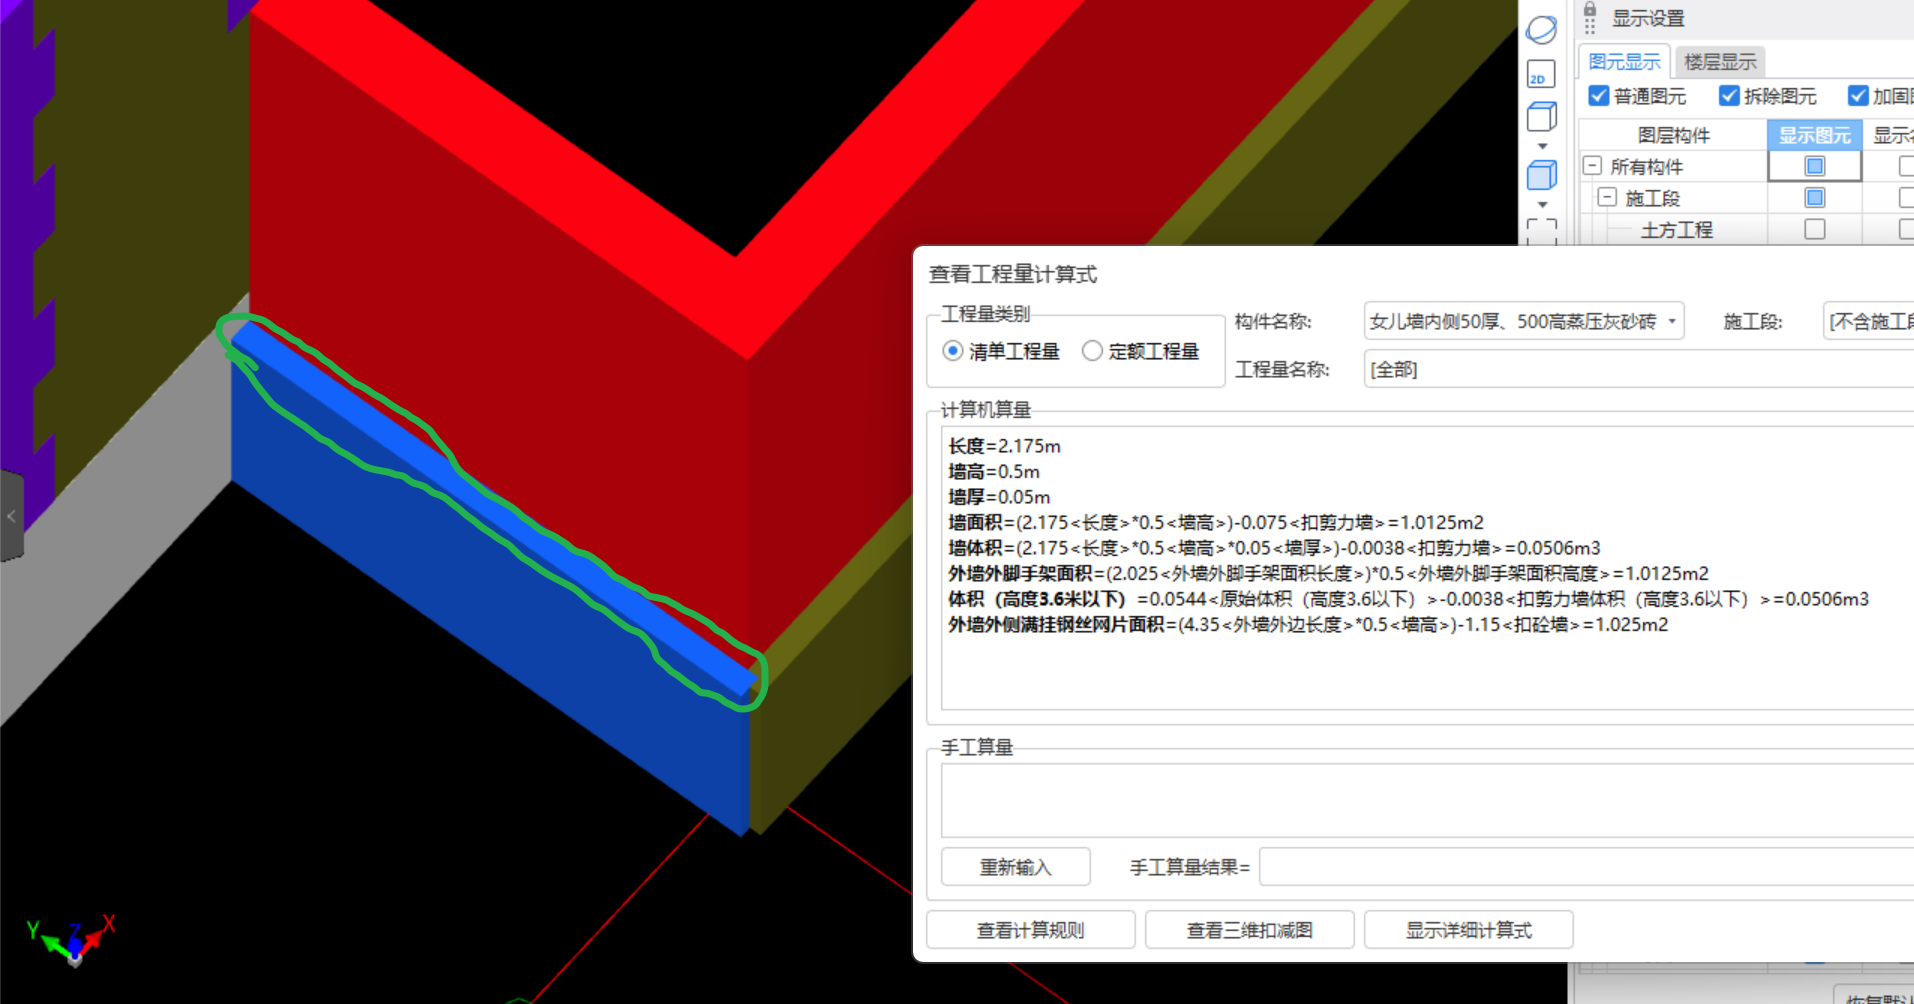Disable the 拆除图元 checkbox
The height and width of the screenshot is (1004, 1914).
point(1729,96)
